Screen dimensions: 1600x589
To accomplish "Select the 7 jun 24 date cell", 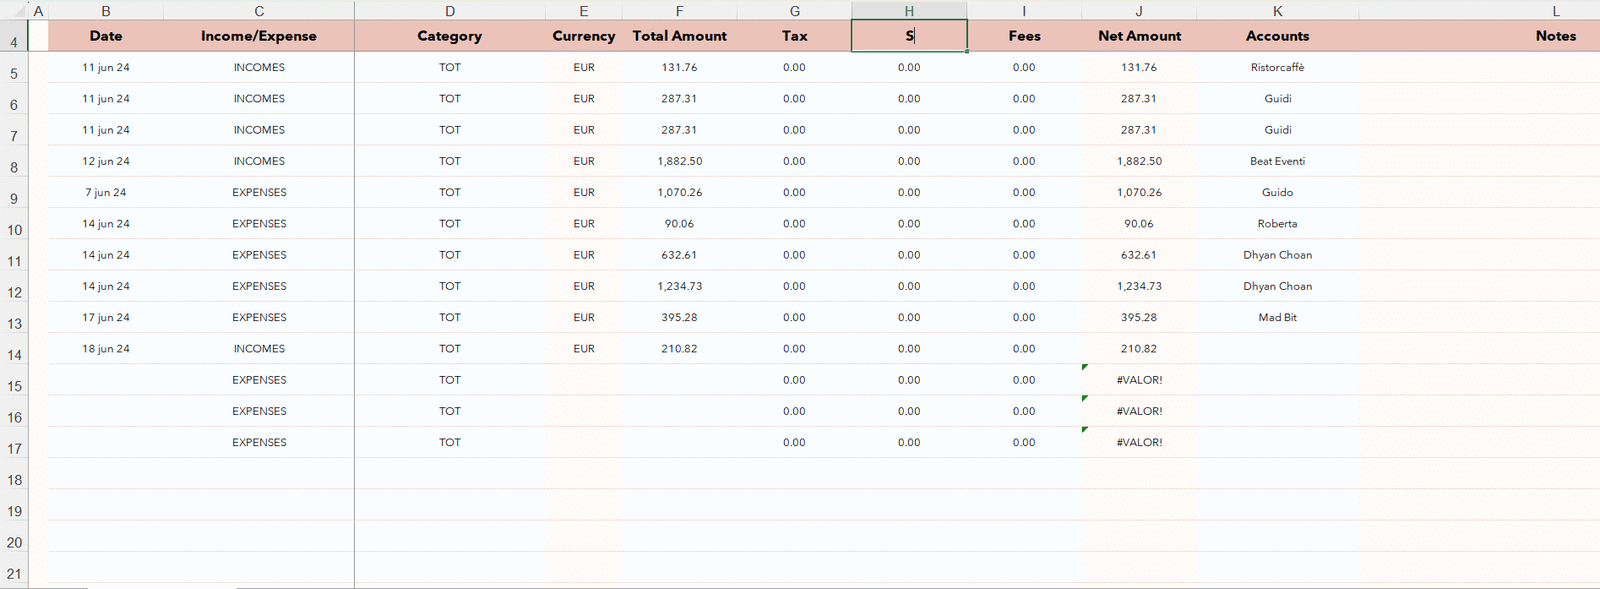I will tap(106, 193).
